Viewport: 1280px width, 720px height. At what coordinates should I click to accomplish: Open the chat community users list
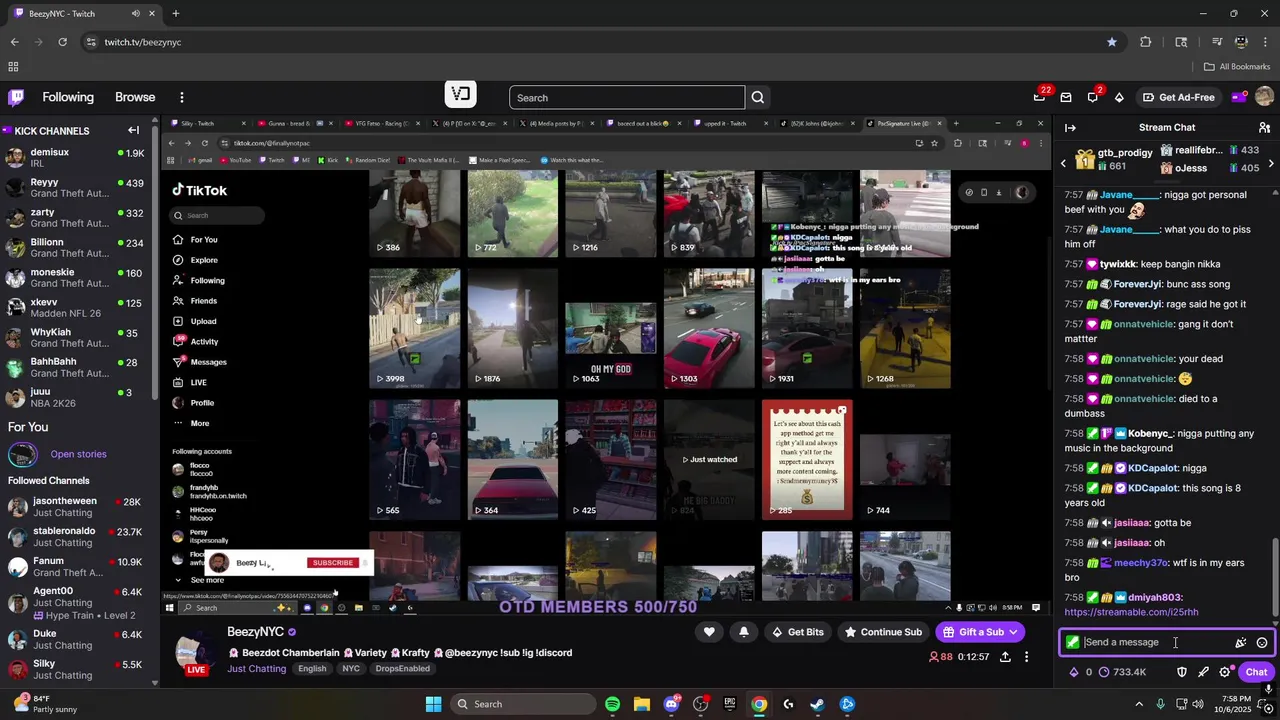click(x=1264, y=128)
